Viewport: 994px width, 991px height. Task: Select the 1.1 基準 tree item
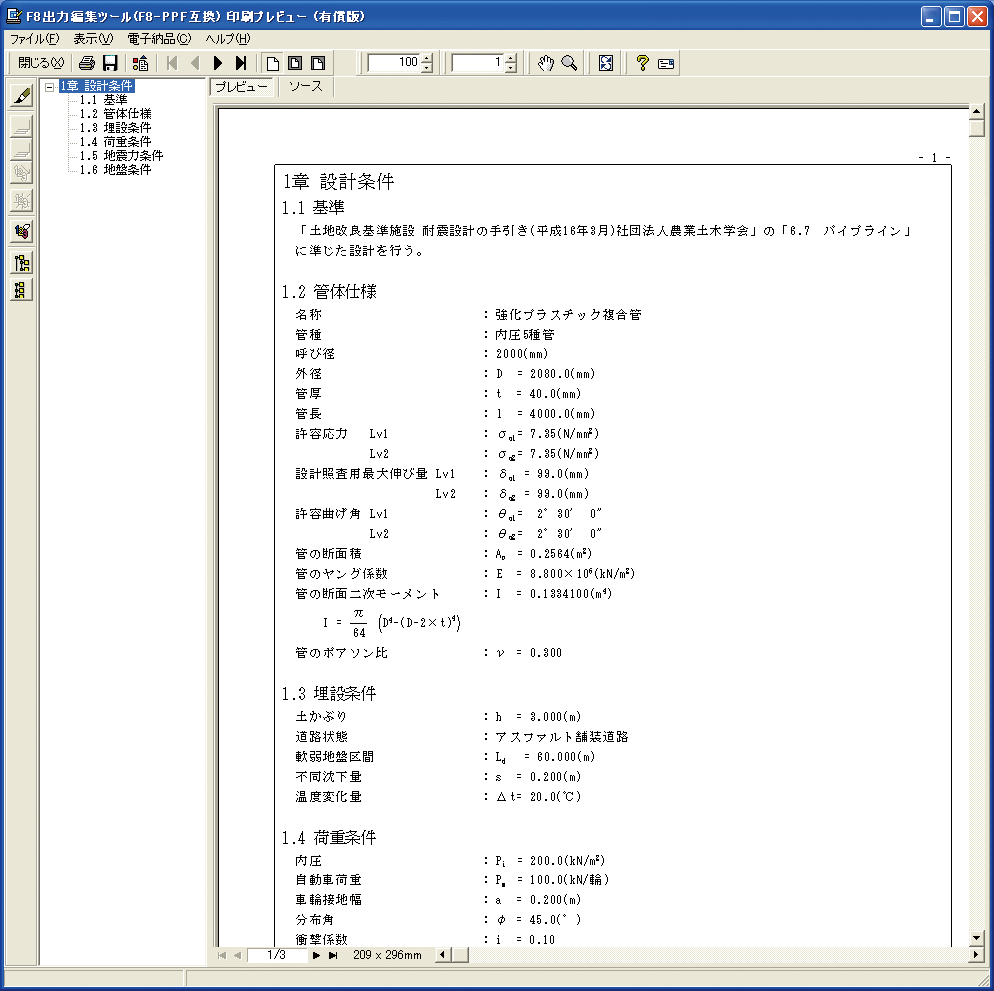[103, 100]
